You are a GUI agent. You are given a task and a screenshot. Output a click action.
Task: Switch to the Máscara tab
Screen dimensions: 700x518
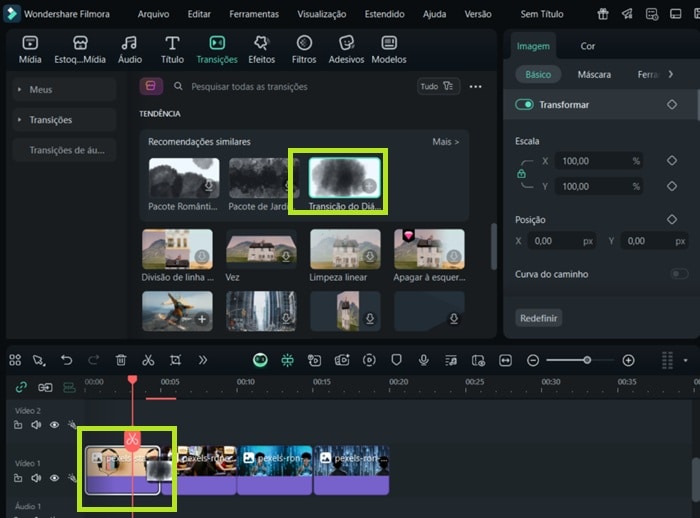click(594, 75)
